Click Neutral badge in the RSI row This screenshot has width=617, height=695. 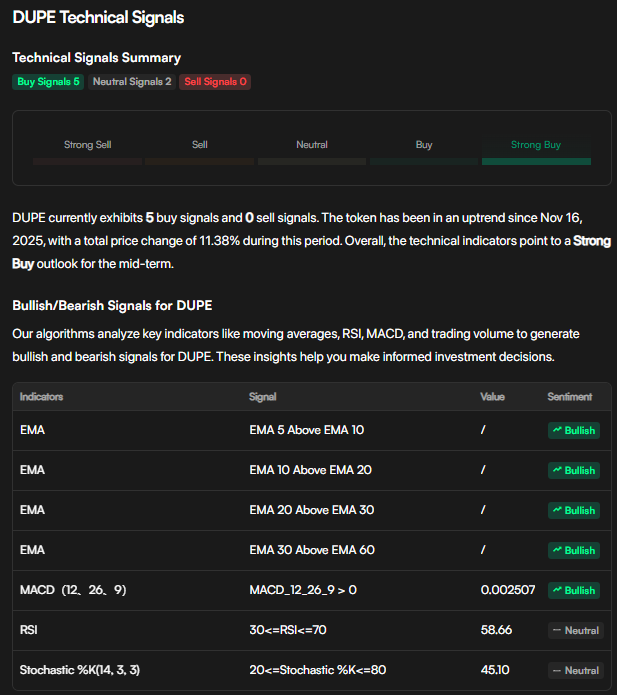575,630
